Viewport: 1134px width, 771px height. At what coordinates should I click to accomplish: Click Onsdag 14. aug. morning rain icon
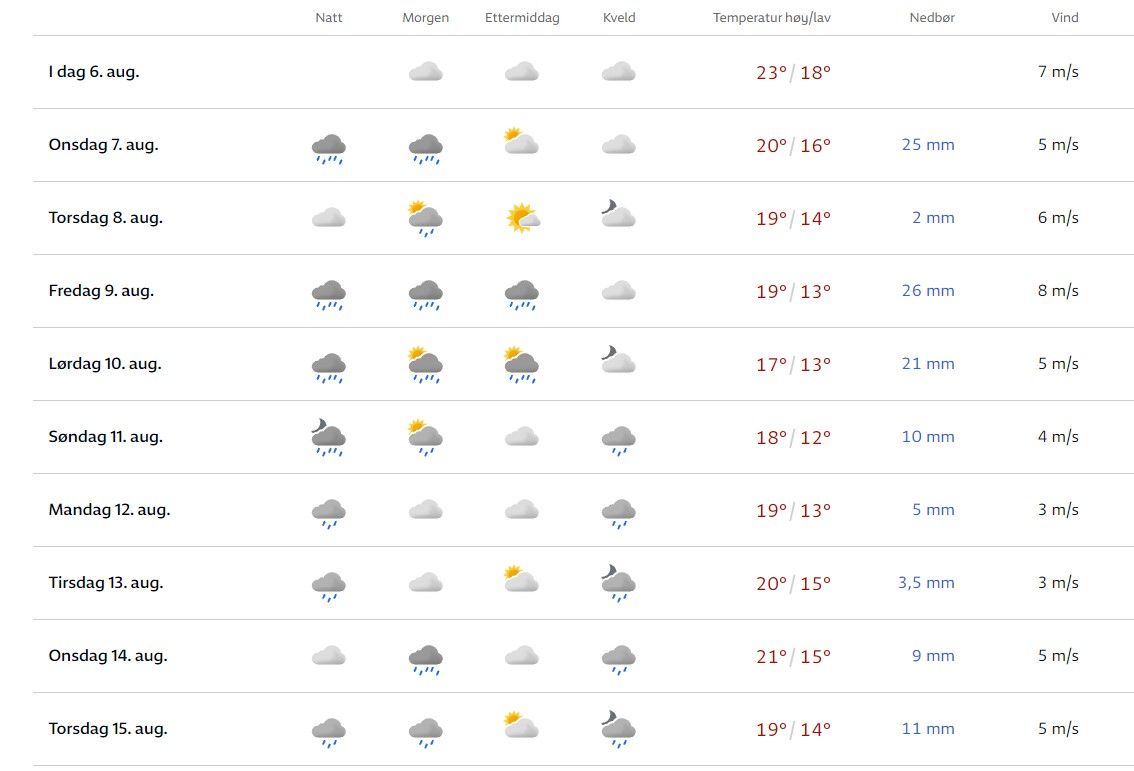425,659
